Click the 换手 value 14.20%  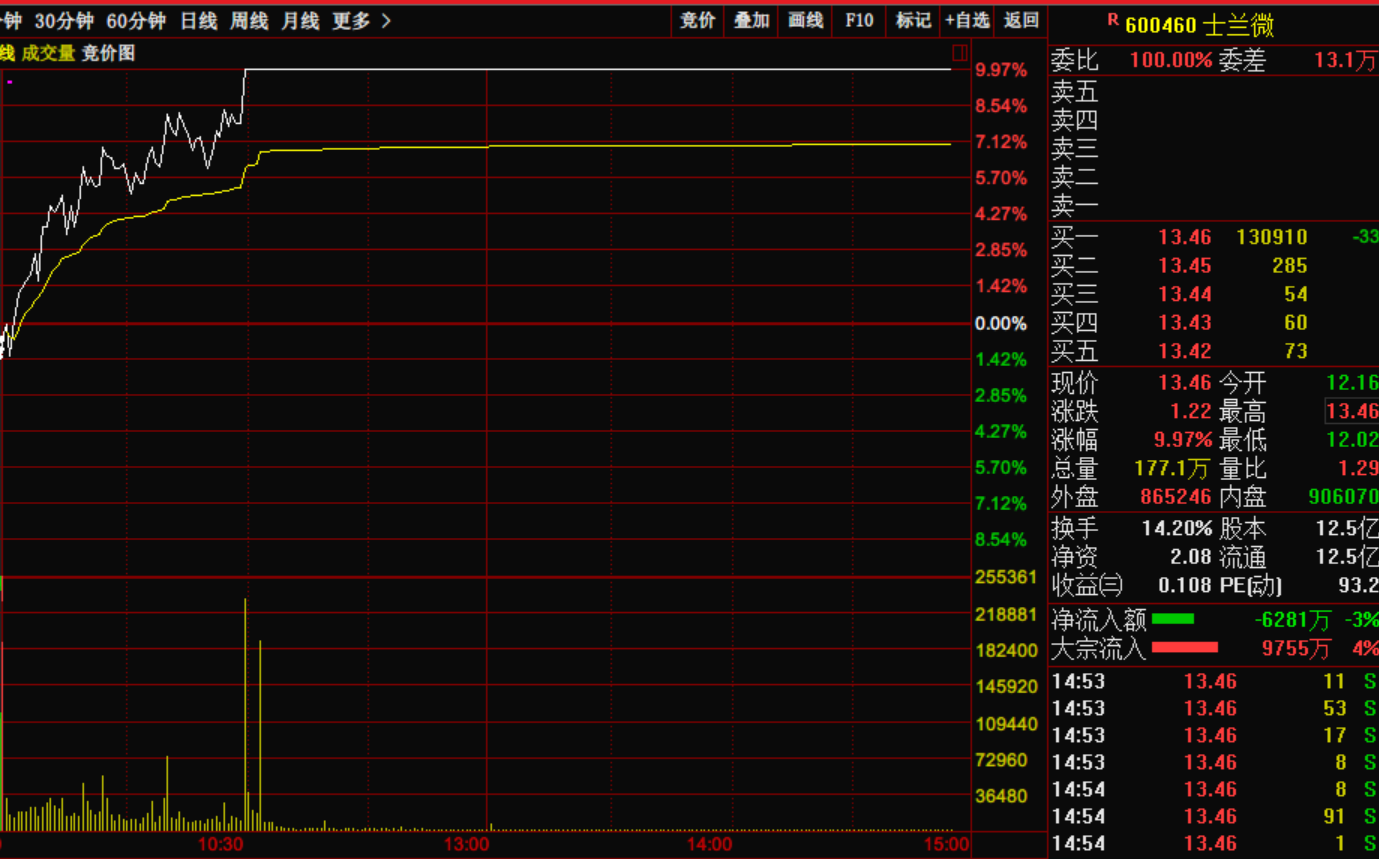1177,527
